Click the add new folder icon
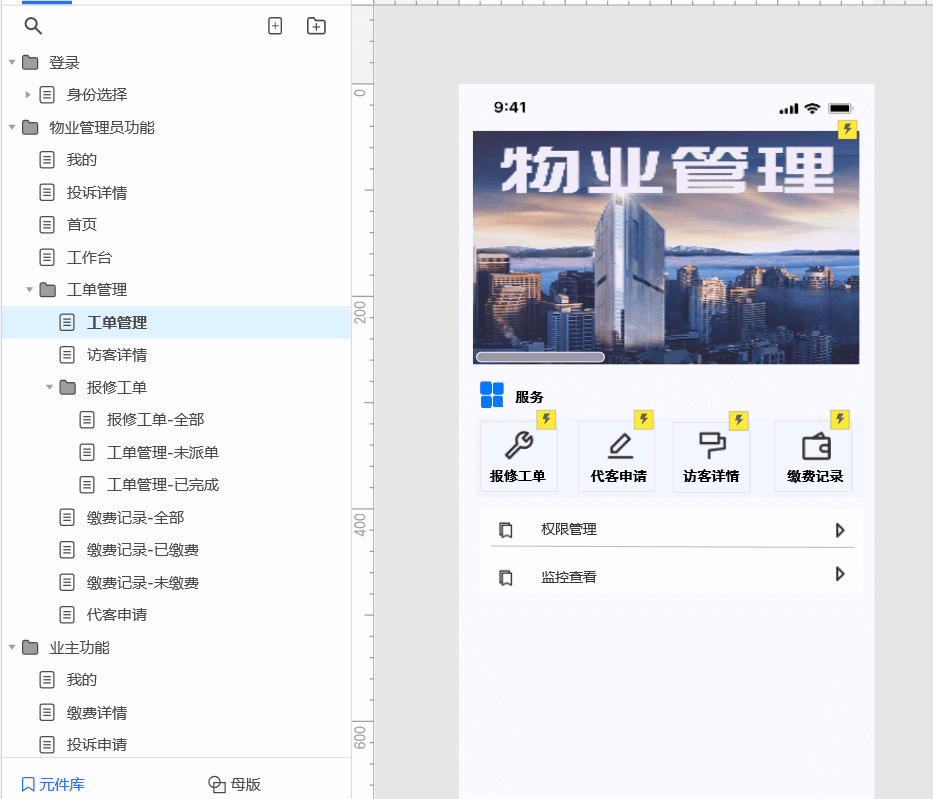This screenshot has width=933, height=799. pyautogui.click(x=316, y=26)
